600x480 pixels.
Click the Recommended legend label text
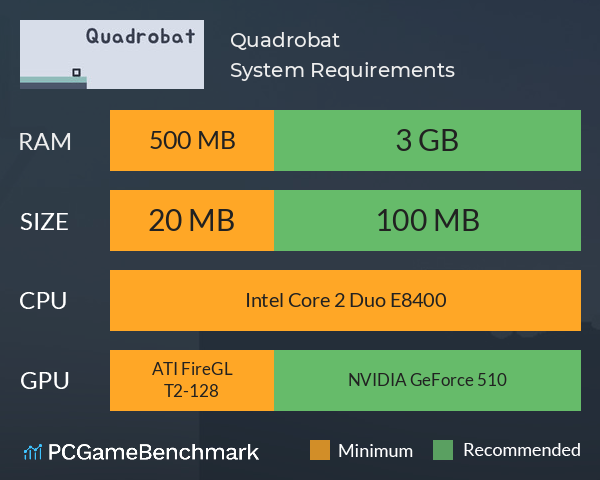tap(522, 450)
